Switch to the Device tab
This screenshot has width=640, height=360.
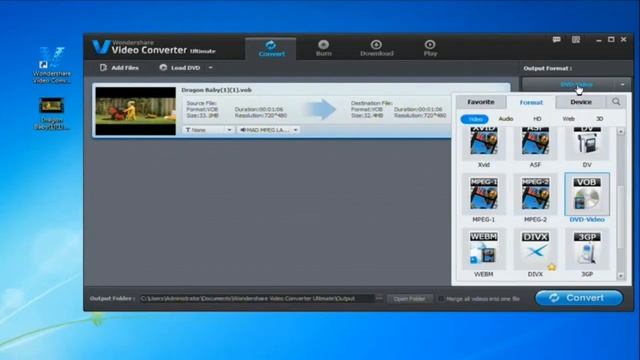(x=581, y=102)
